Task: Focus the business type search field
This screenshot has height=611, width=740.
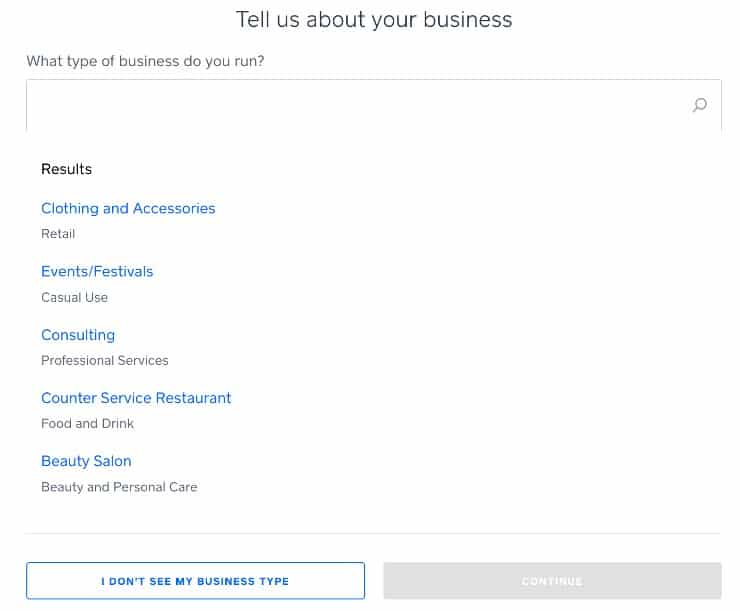Action: click(373, 105)
